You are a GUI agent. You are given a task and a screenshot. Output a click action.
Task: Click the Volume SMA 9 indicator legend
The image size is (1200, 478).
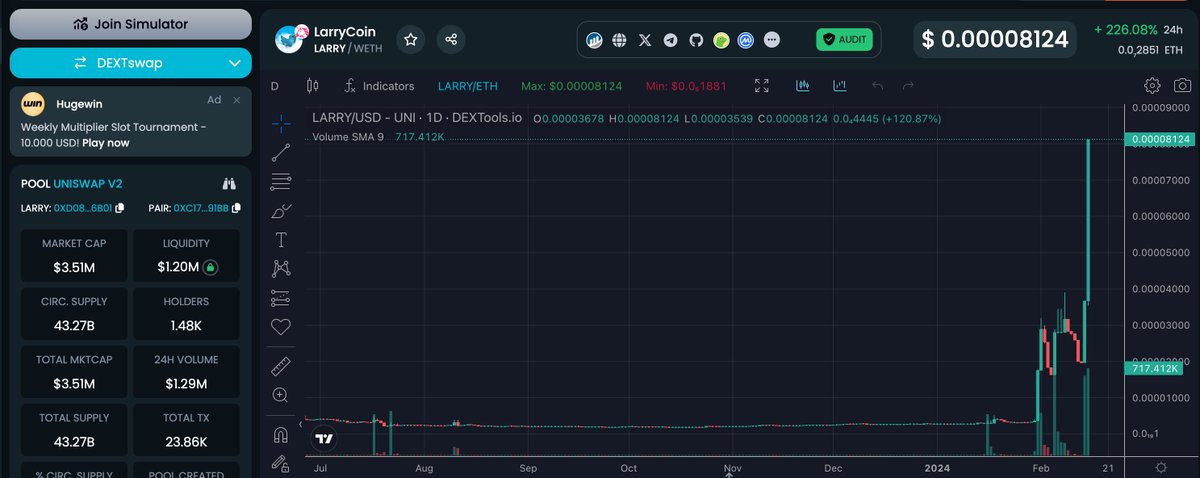348,136
